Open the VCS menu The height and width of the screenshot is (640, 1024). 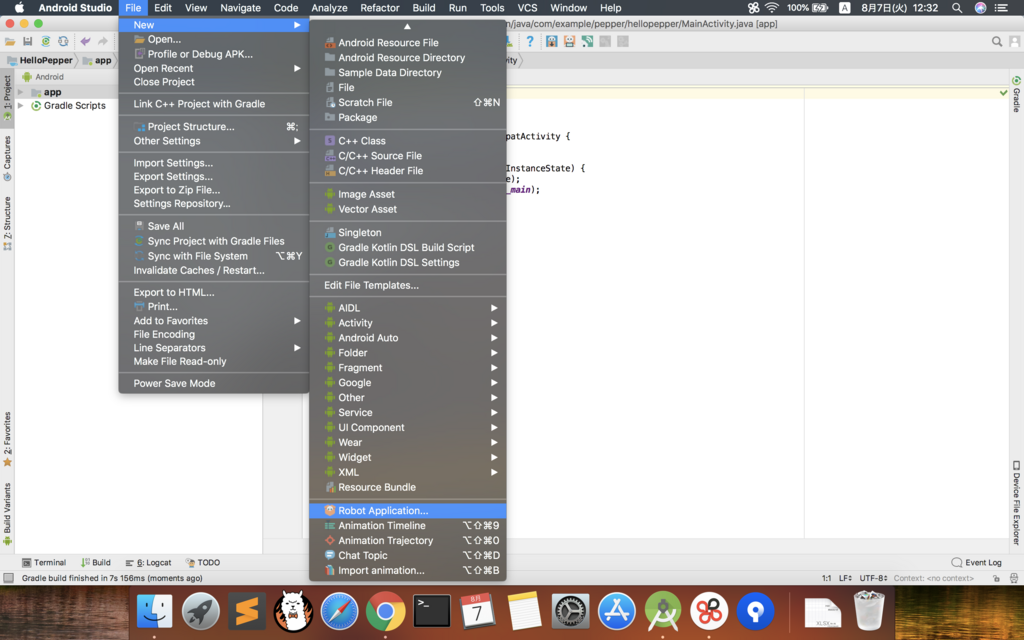coord(527,8)
